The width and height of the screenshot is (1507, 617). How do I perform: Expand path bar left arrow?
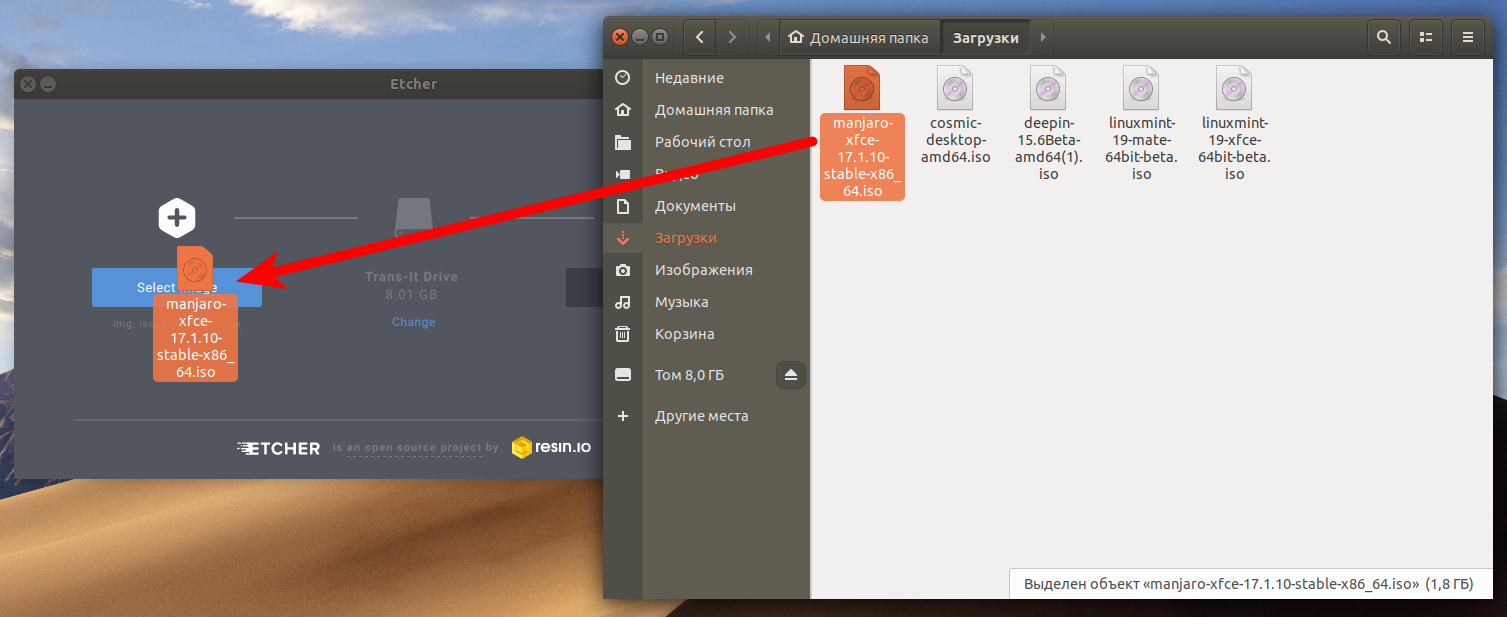click(768, 38)
